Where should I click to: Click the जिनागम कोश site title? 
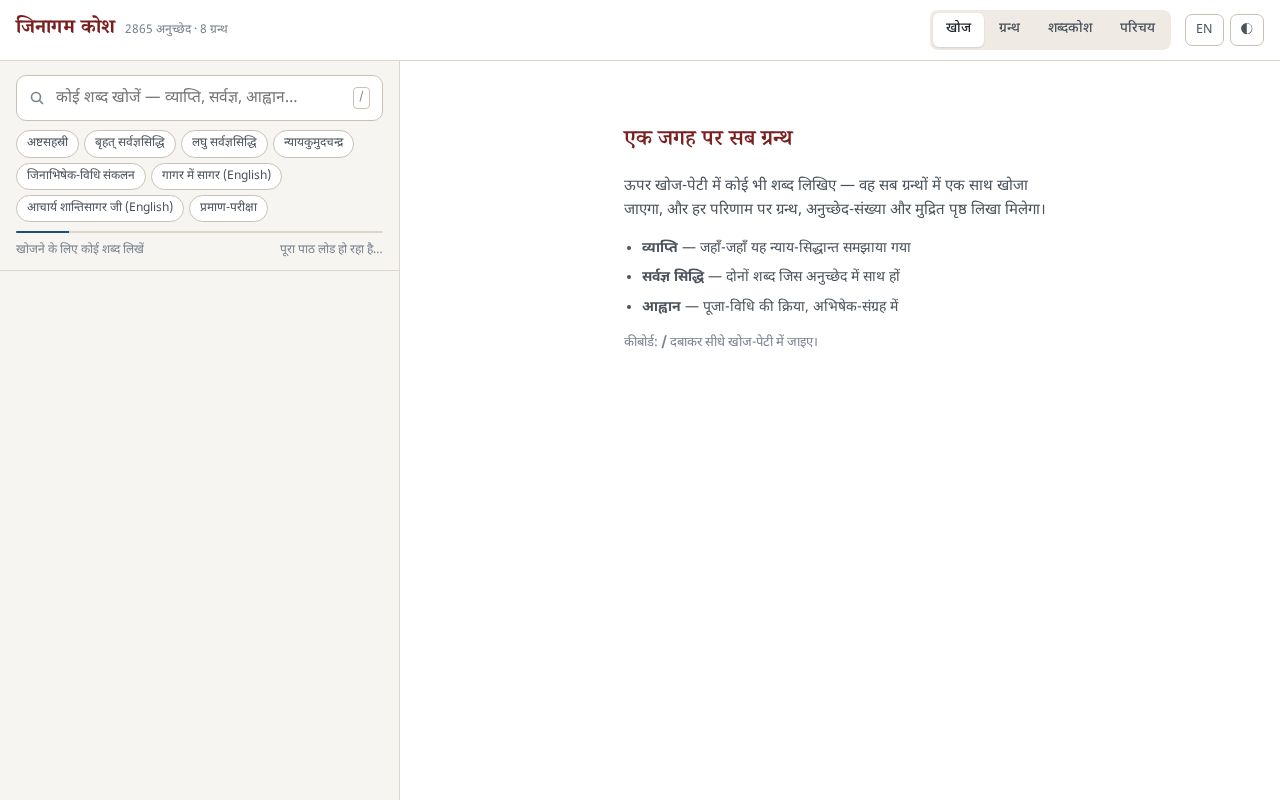65,27
